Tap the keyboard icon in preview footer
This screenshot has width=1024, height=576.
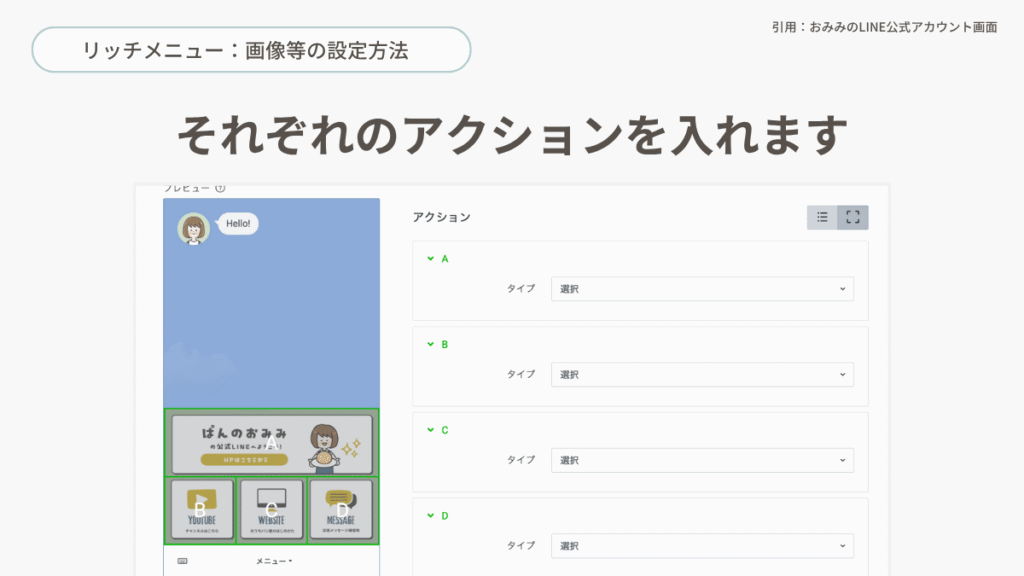pyautogui.click(x=182, y=561)
